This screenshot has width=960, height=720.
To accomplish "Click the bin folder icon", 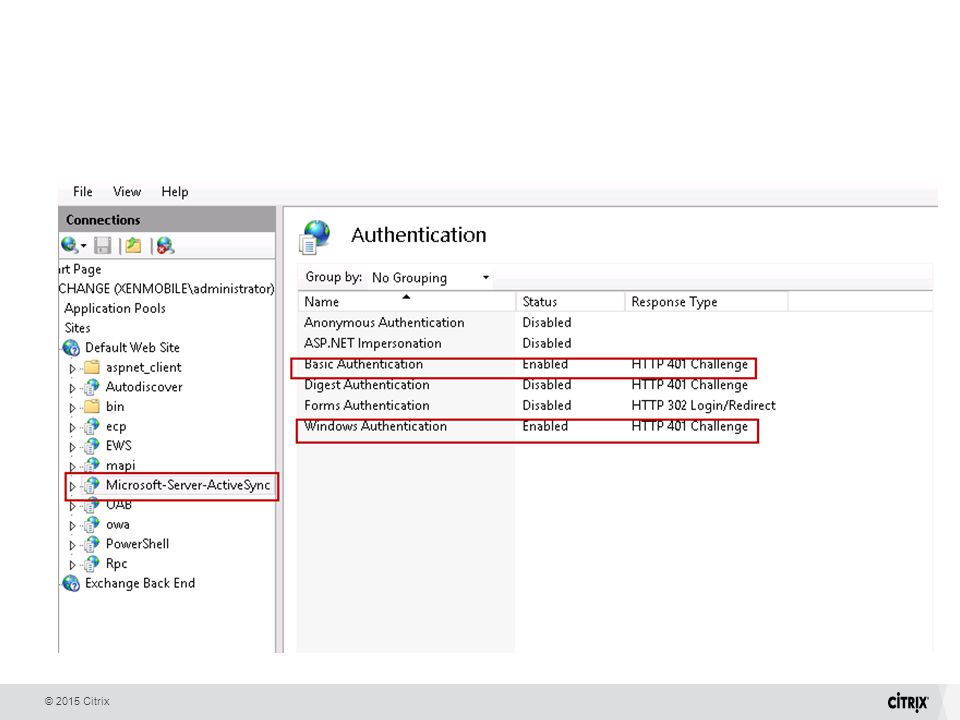I will pos(91,407).
